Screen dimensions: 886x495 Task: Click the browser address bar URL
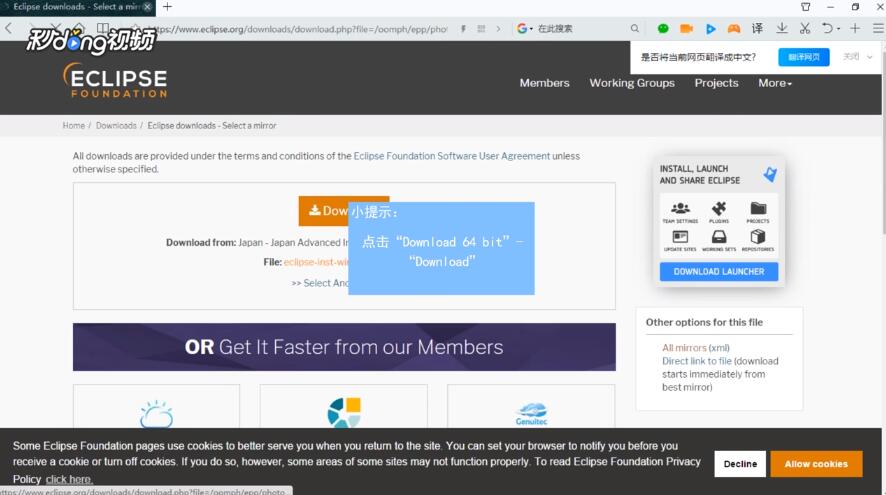299,29
